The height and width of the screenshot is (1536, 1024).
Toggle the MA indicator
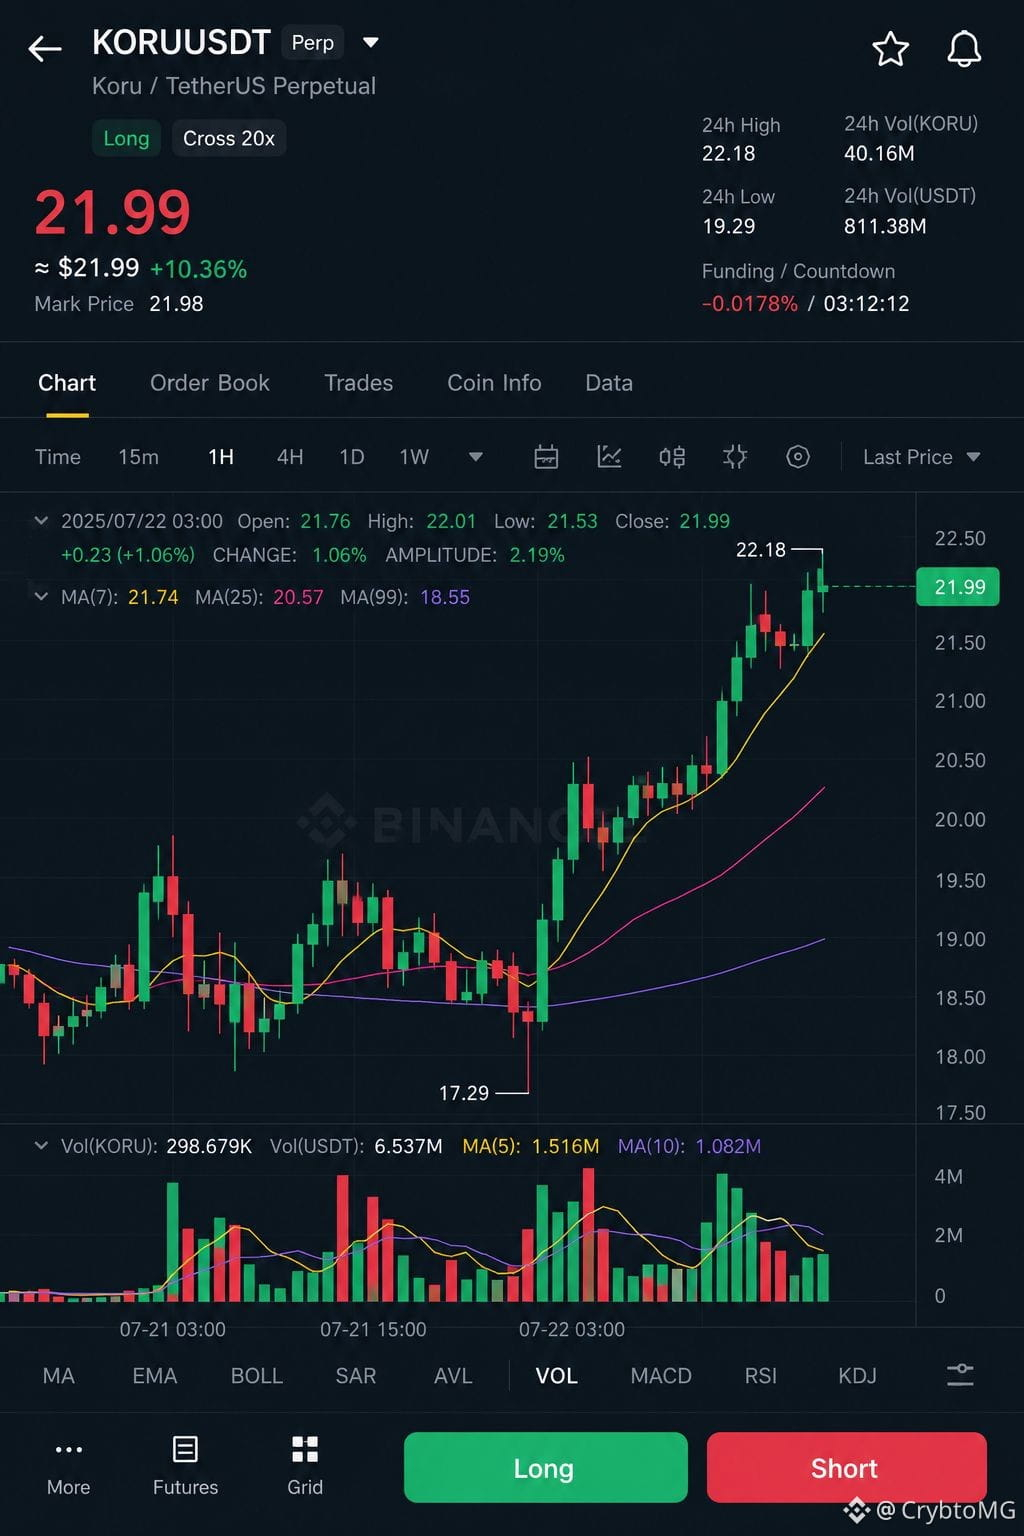(x=59, y=1376)
